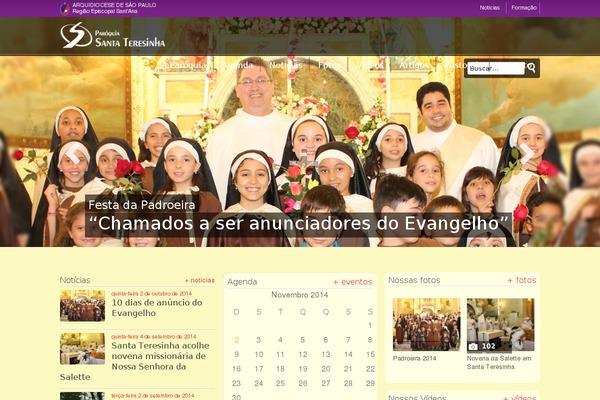The height and width of the screenshot is (400, 600).
Task: Open thumbnail for 10 dias de anúncio news
Action: (x=82, y=305)
